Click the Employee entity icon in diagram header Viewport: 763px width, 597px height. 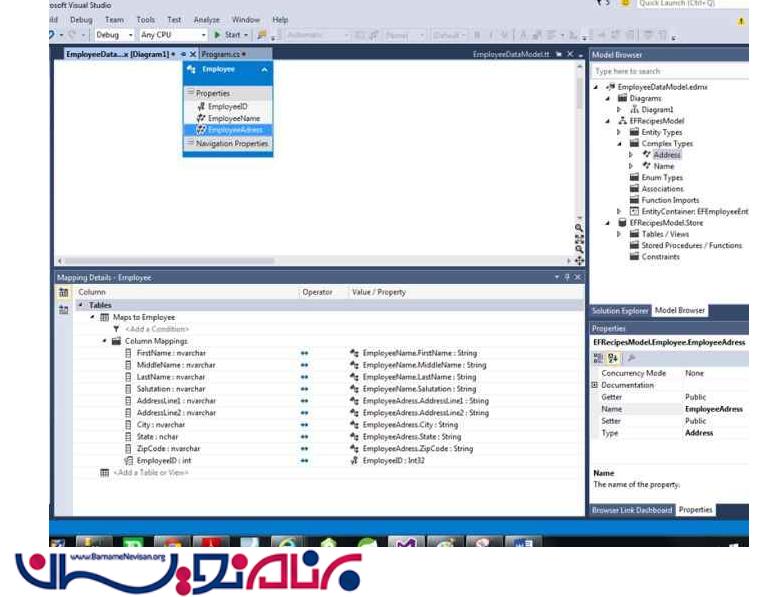click(x=191, y=70)
